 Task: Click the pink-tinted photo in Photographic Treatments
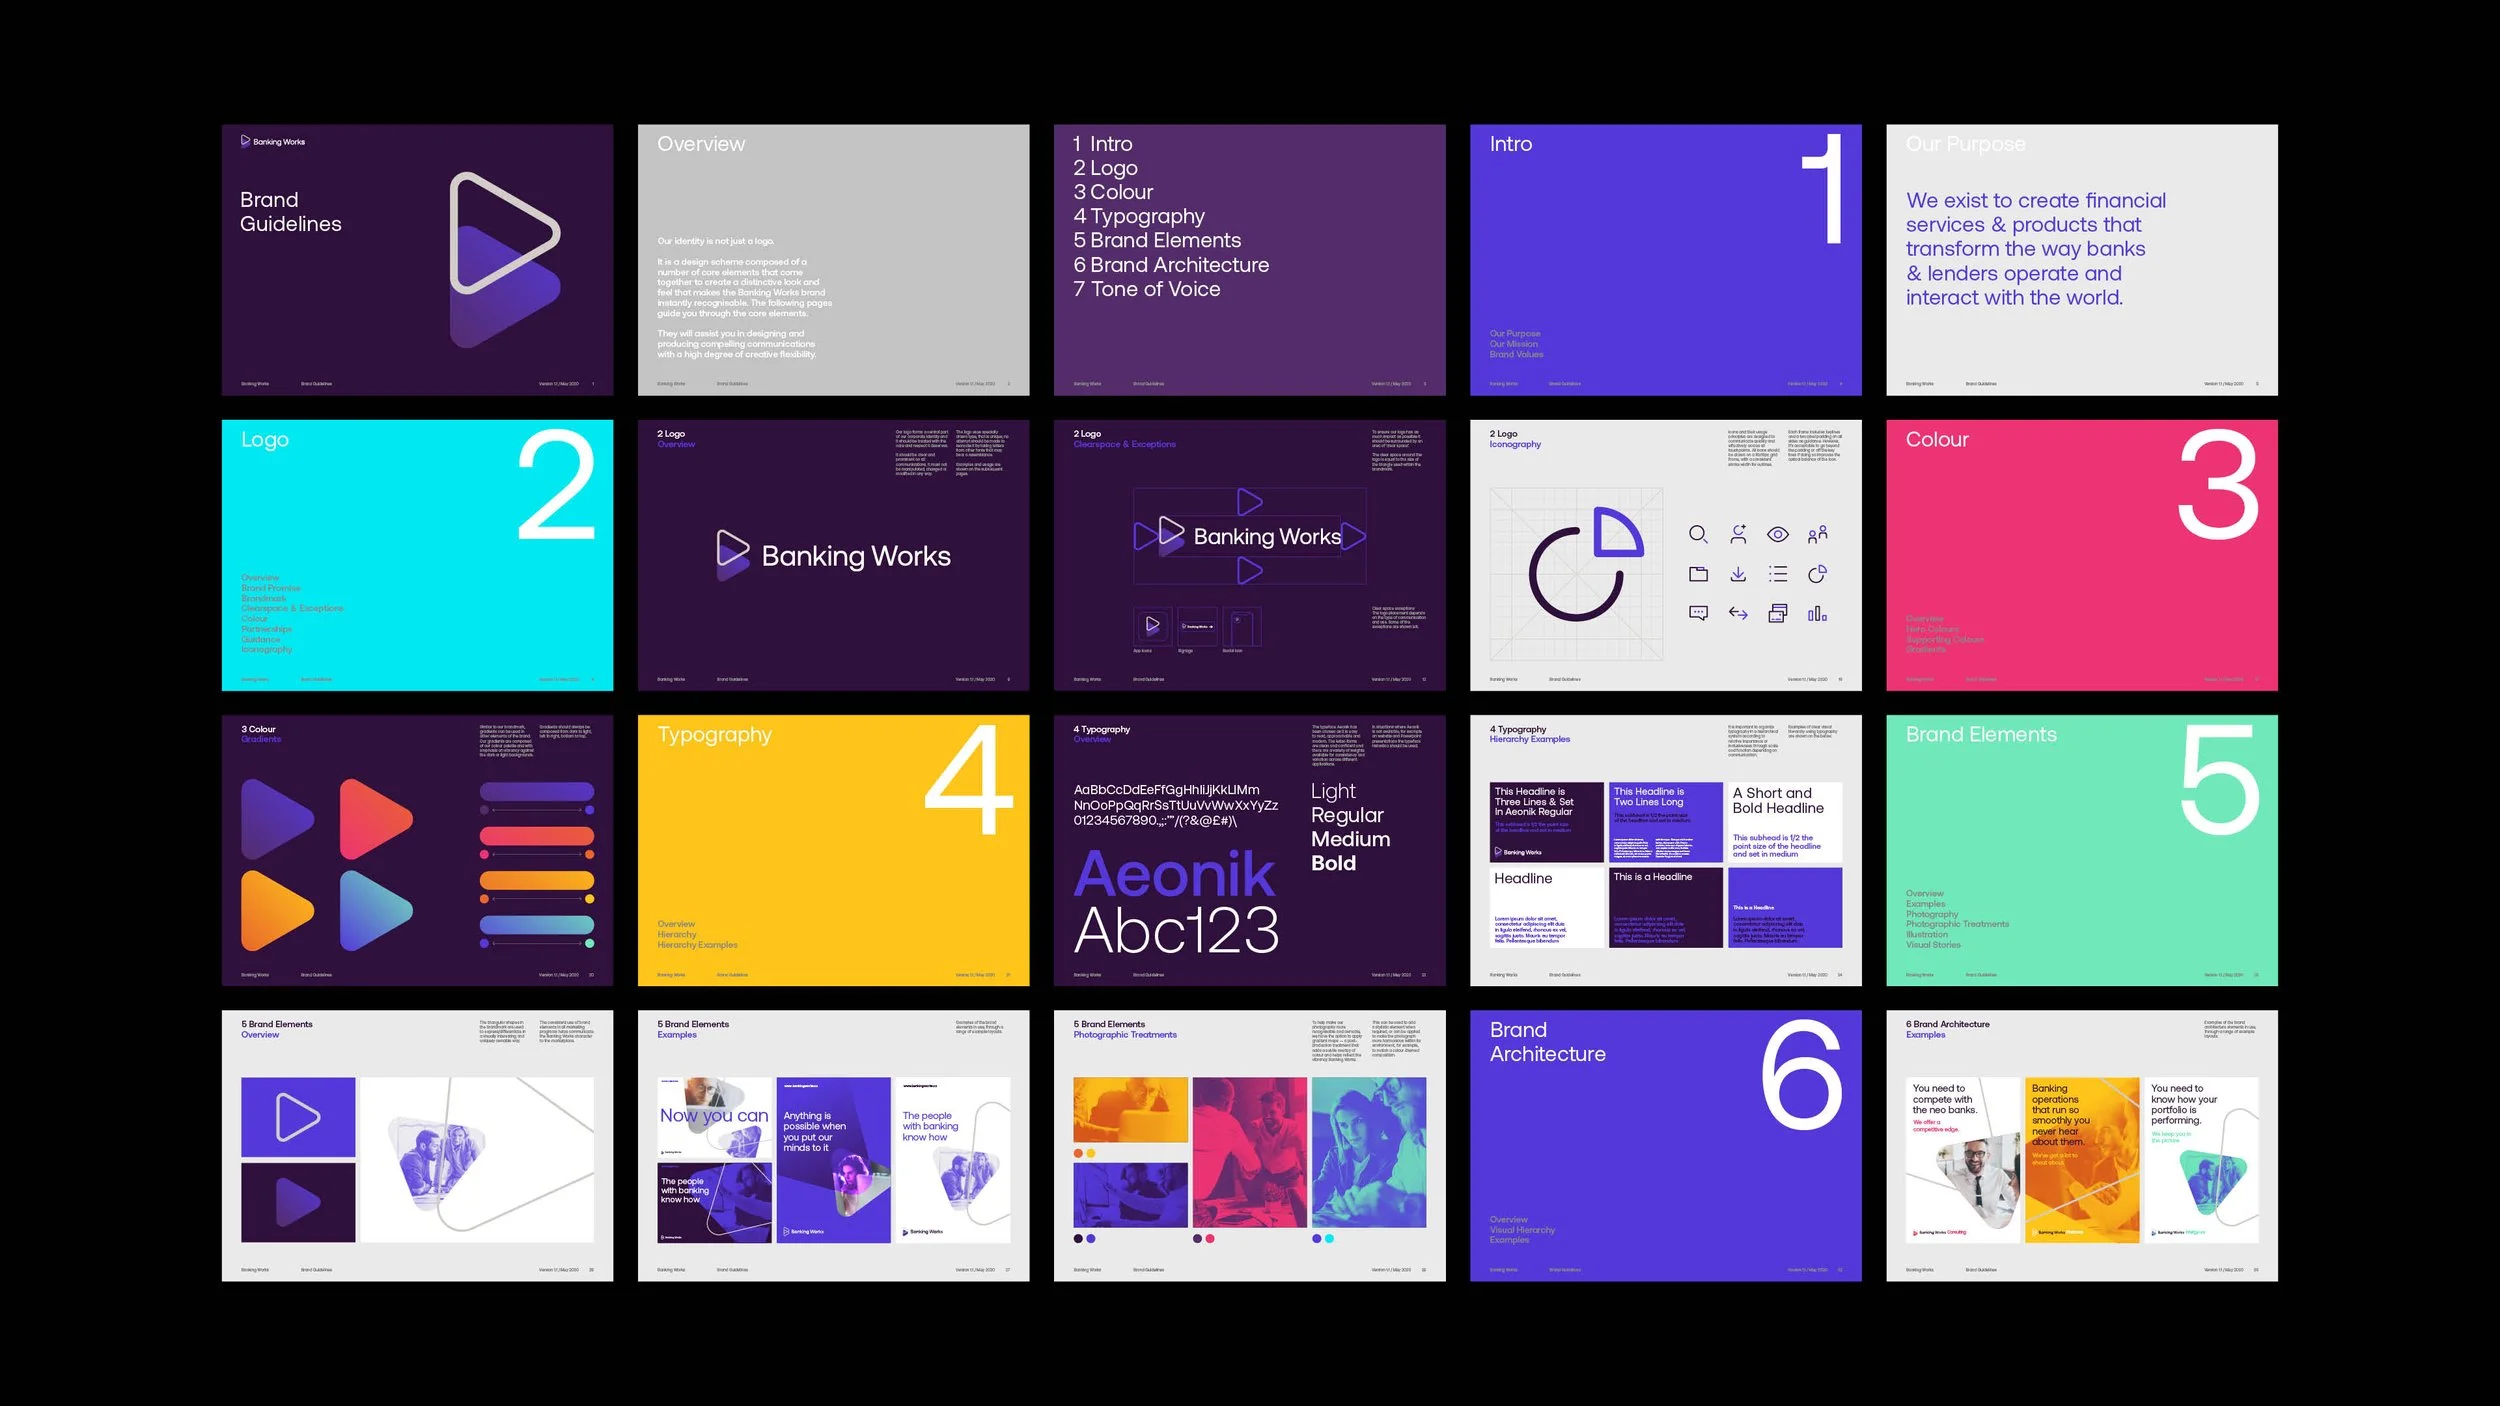pyautogui.click(x=1249, y=1152)
